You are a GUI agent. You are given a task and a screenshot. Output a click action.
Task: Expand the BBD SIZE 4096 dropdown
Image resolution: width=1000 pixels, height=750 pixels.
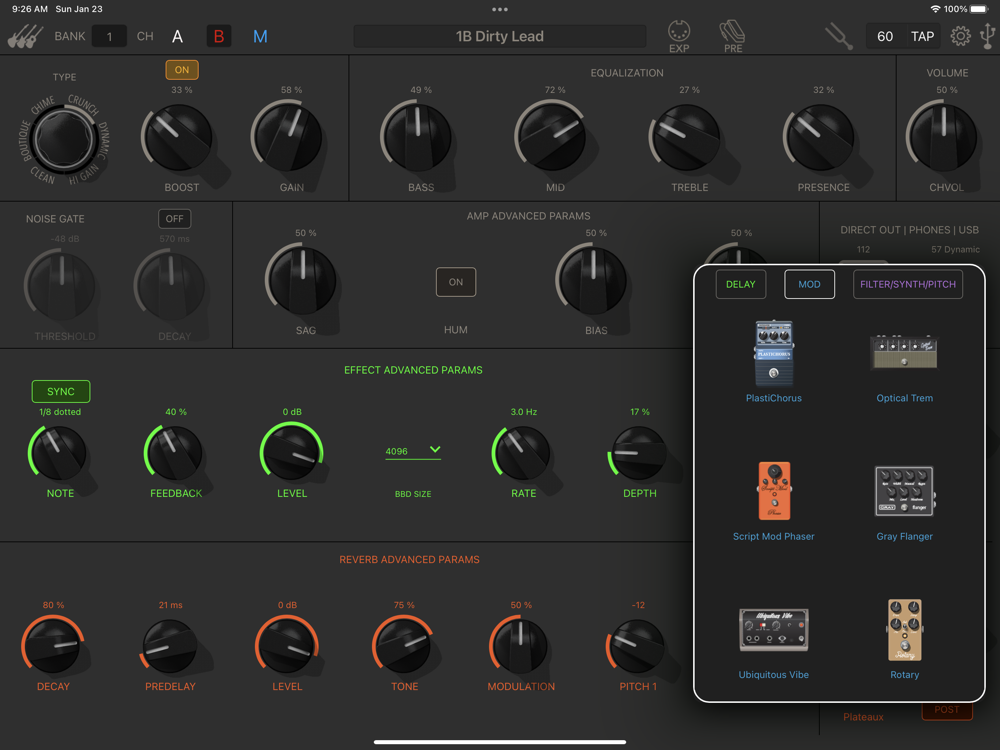[x=413, y=451]
